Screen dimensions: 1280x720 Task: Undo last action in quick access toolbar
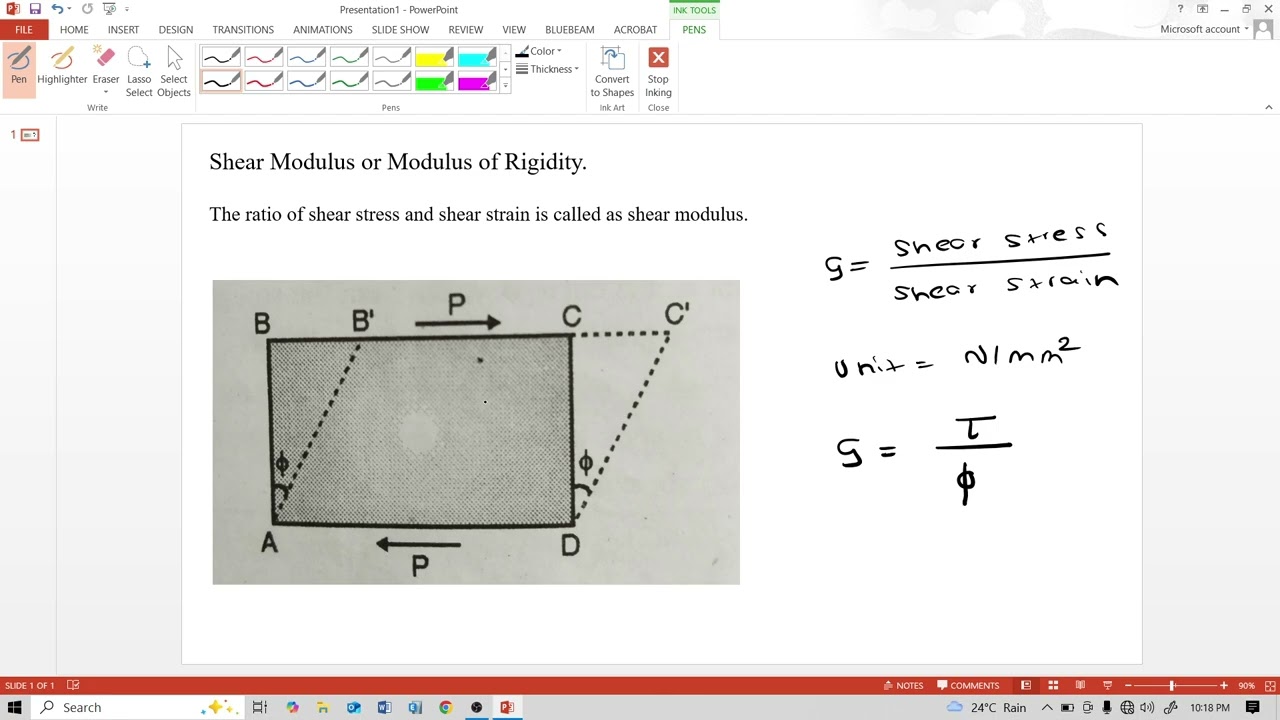[x=57, y=9]
